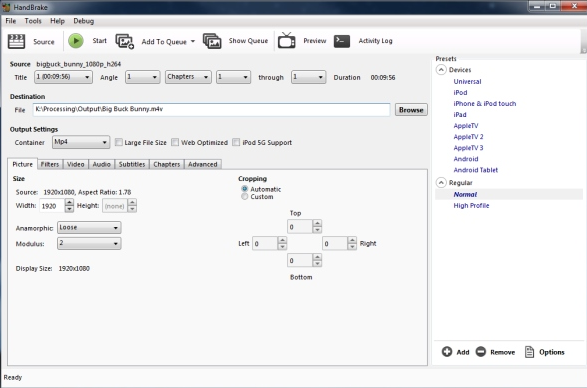Switch to the Video tab

click(x=76, y=164)
